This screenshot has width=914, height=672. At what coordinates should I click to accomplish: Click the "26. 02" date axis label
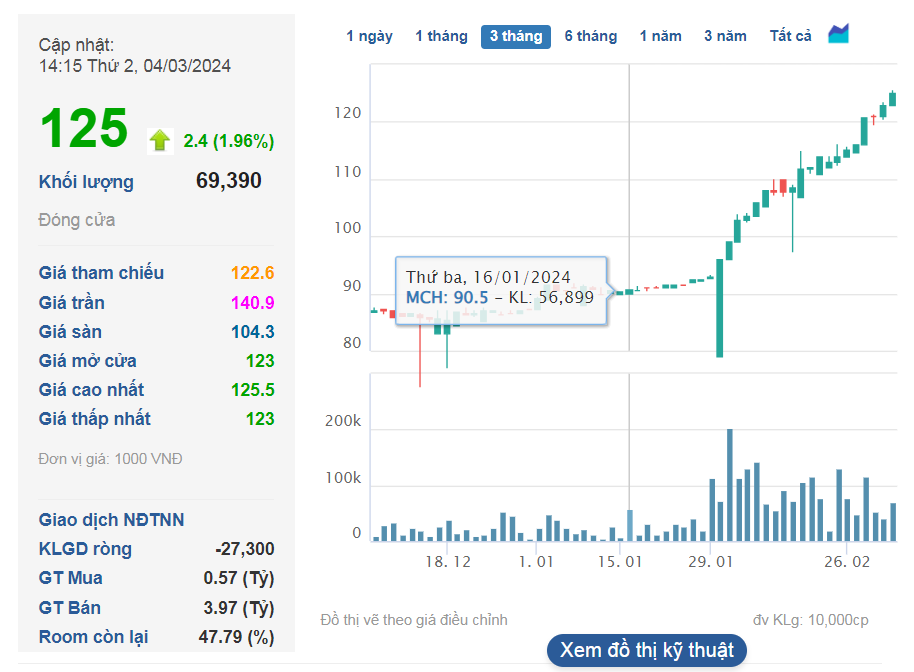tap(848, 561)
